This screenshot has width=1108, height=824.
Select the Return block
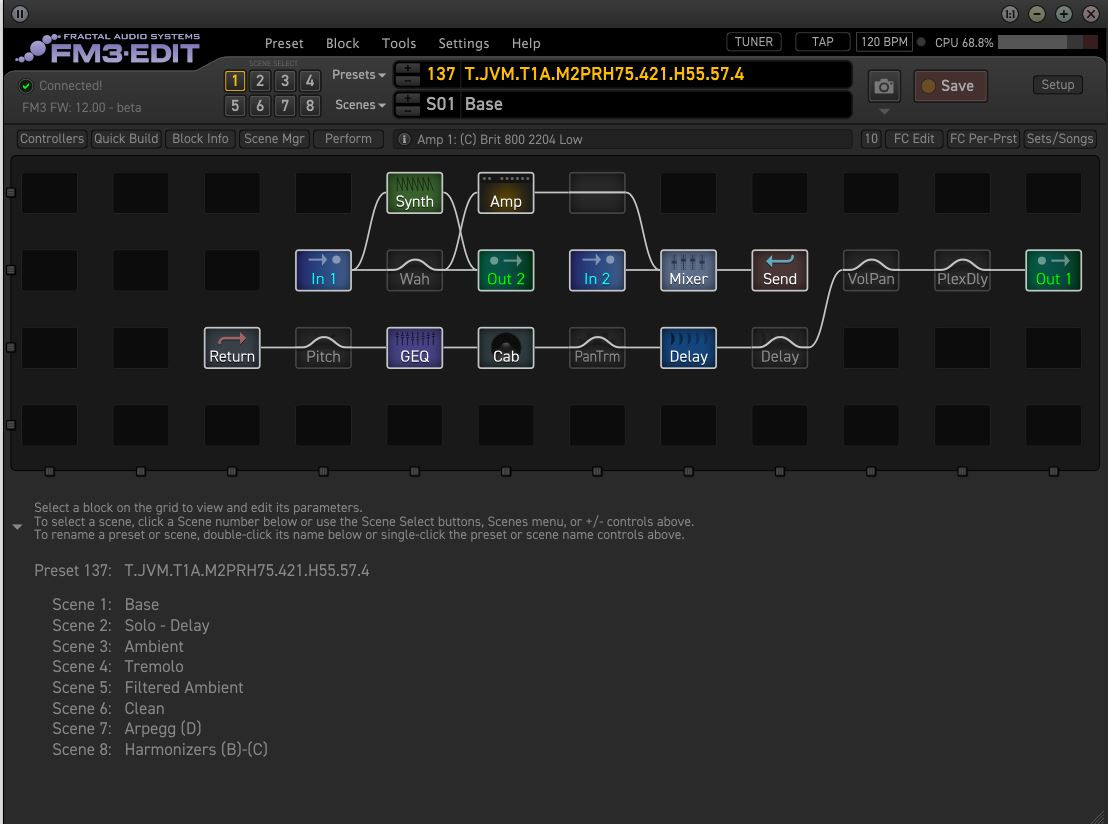[232, 348]
